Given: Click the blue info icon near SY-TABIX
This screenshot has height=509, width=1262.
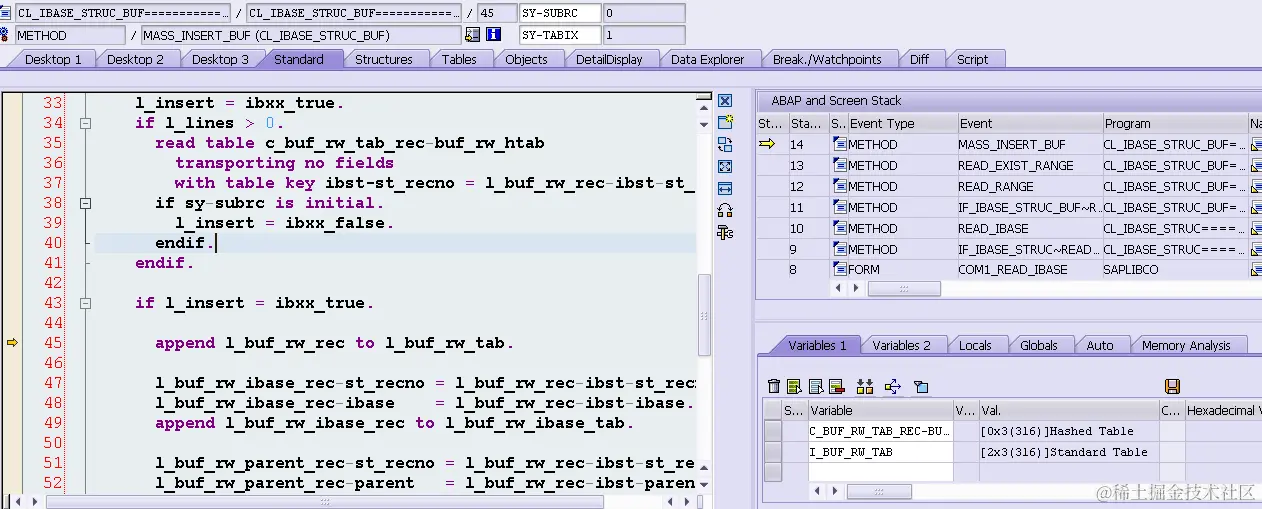Looking at the screenshot, I should (x=493, y=35).
